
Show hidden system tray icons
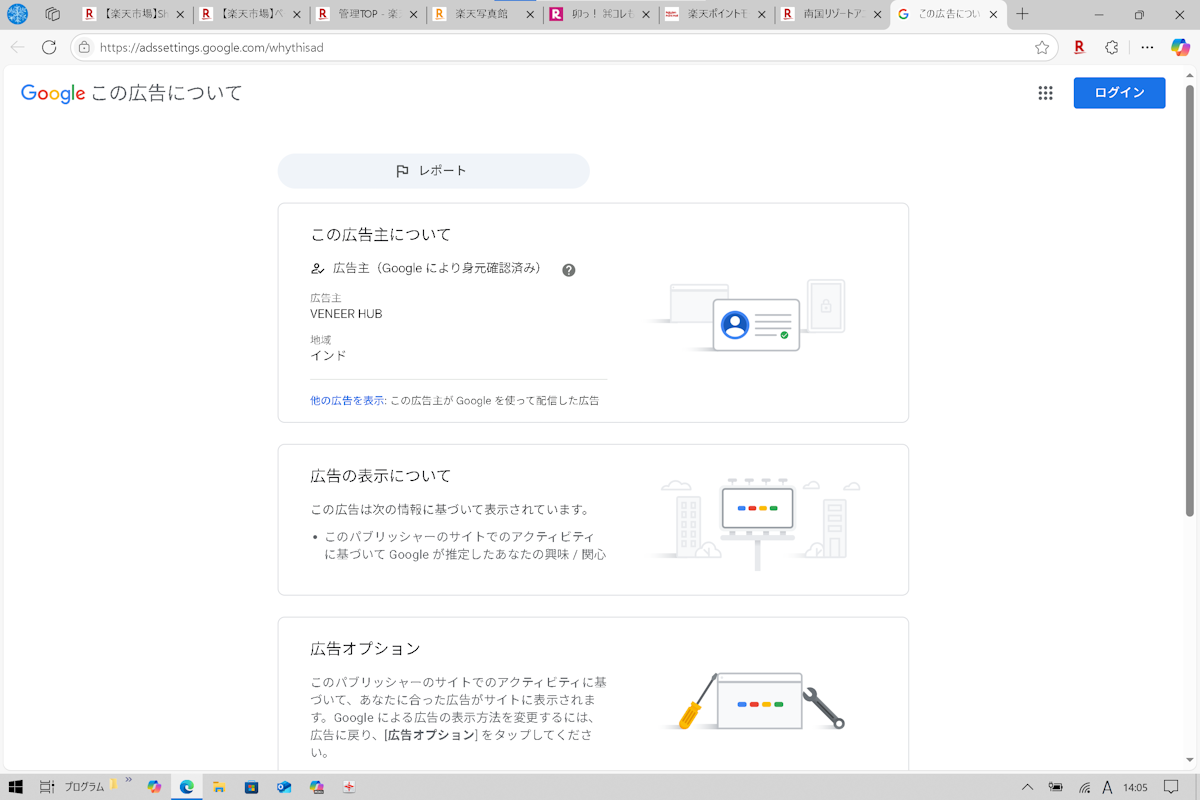1027,787
